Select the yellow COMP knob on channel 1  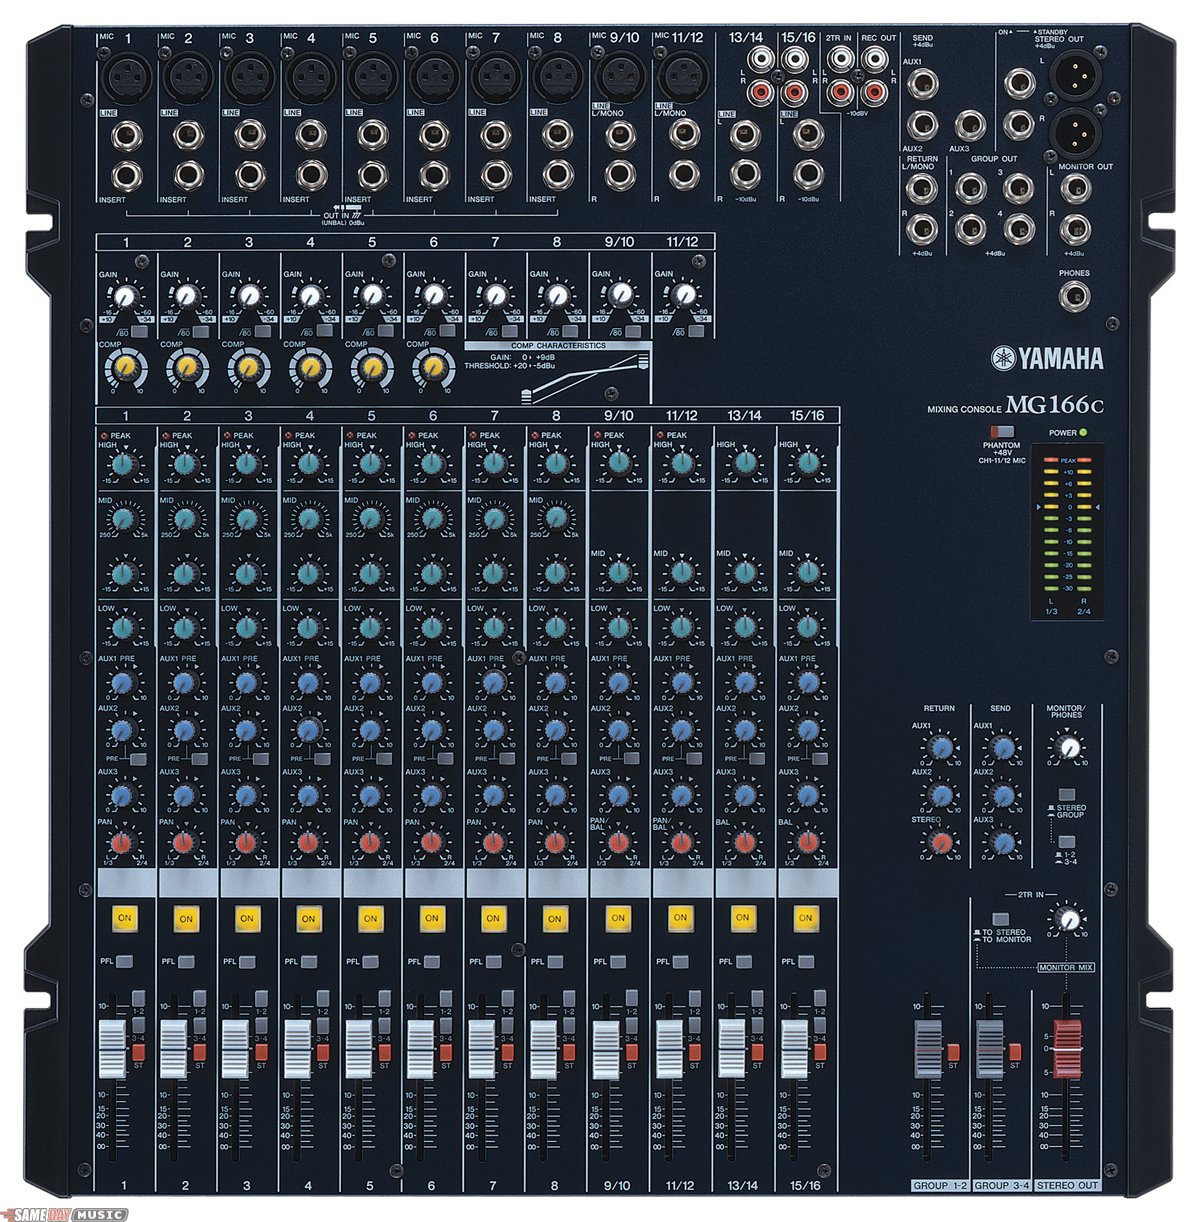coord(125,368)
